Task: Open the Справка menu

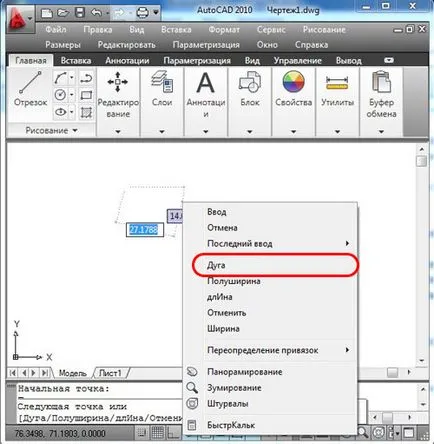Action: tap(311, 44)
